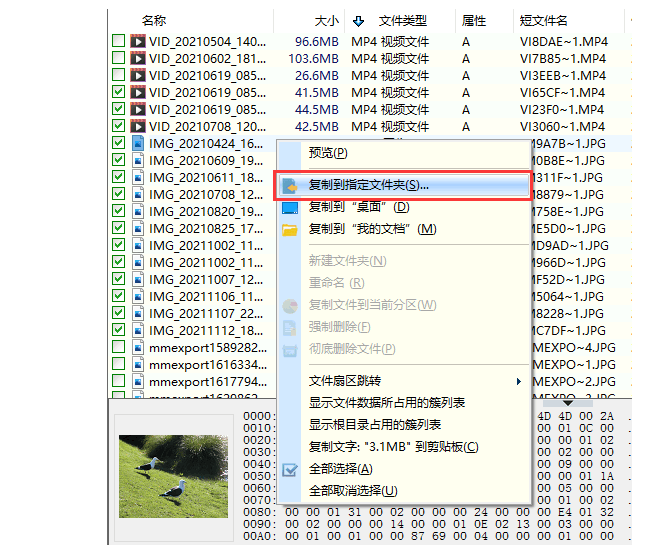Viewport: 657px width, 553px height.
Task: Tick the checkbox for mmexport1589282
Action: point(118,347)
